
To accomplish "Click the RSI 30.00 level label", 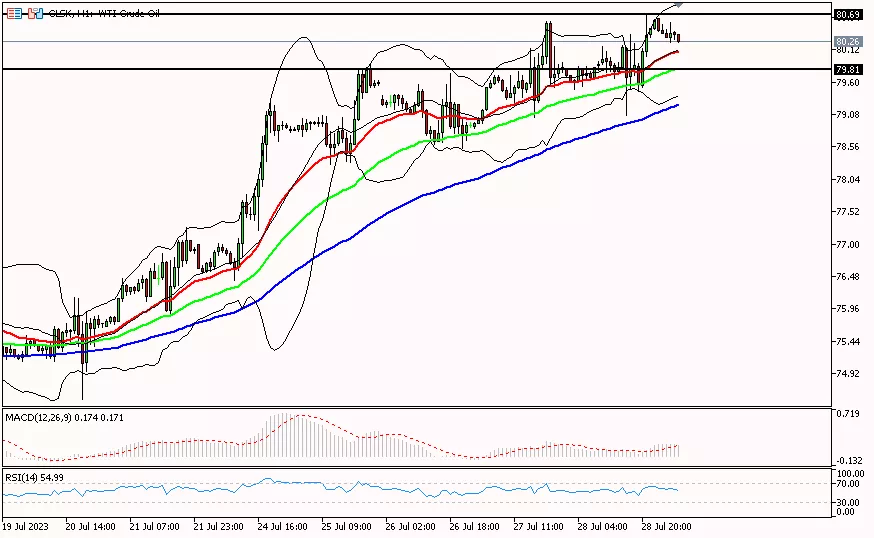I will point(849,502).
